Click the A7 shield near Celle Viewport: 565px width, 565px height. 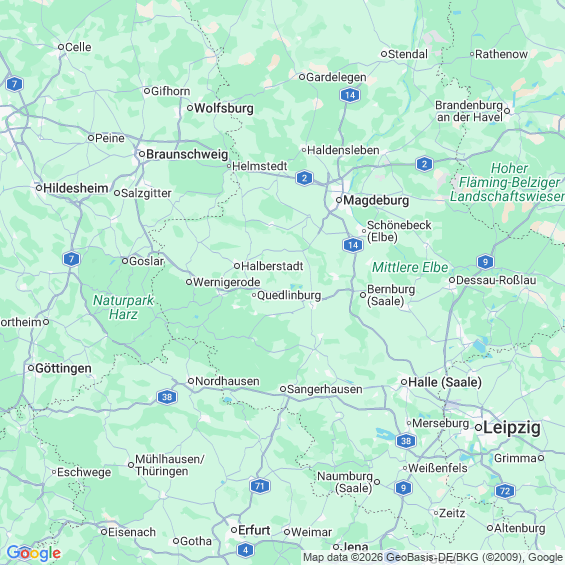click(x=14, y=84)
